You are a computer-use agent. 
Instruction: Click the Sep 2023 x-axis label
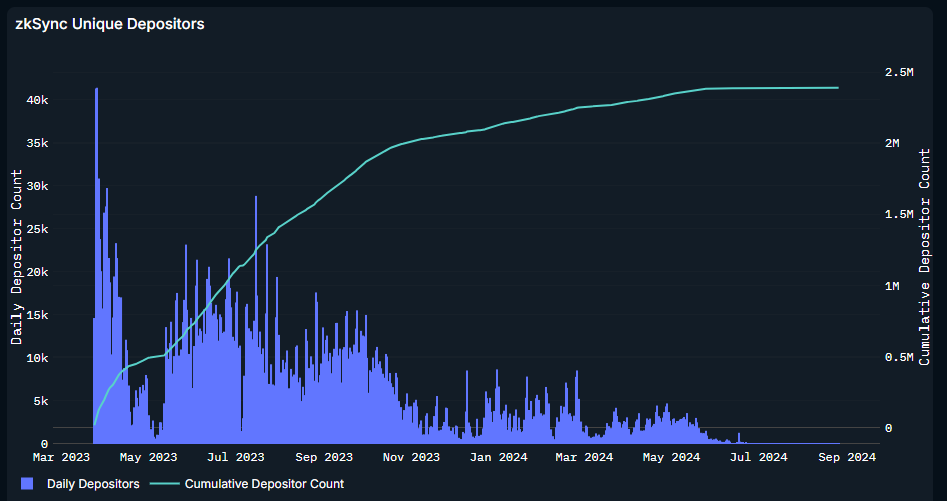pos(324,458)
